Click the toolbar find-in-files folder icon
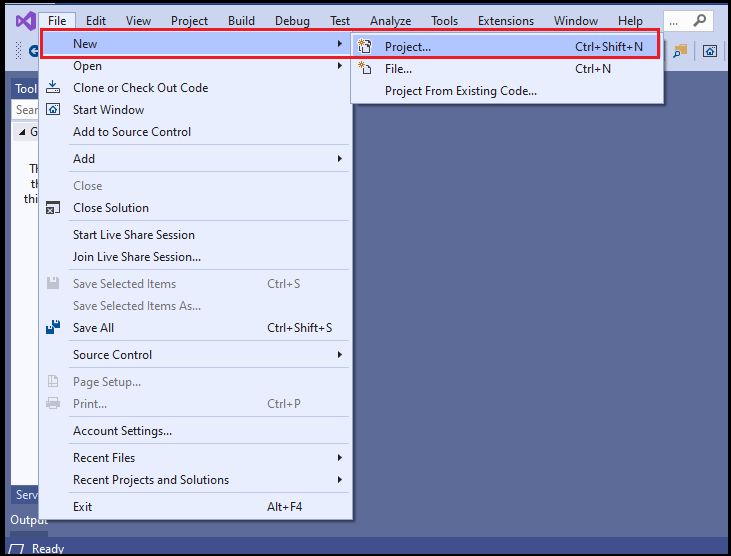Screen dimensions: 731x556 [x=680, y=51]
